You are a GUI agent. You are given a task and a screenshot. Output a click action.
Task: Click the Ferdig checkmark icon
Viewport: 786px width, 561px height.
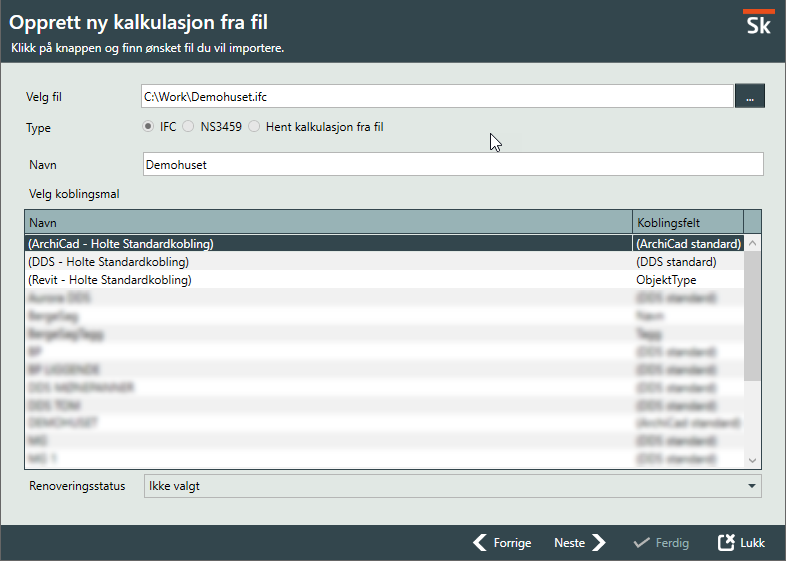point(642,543)
